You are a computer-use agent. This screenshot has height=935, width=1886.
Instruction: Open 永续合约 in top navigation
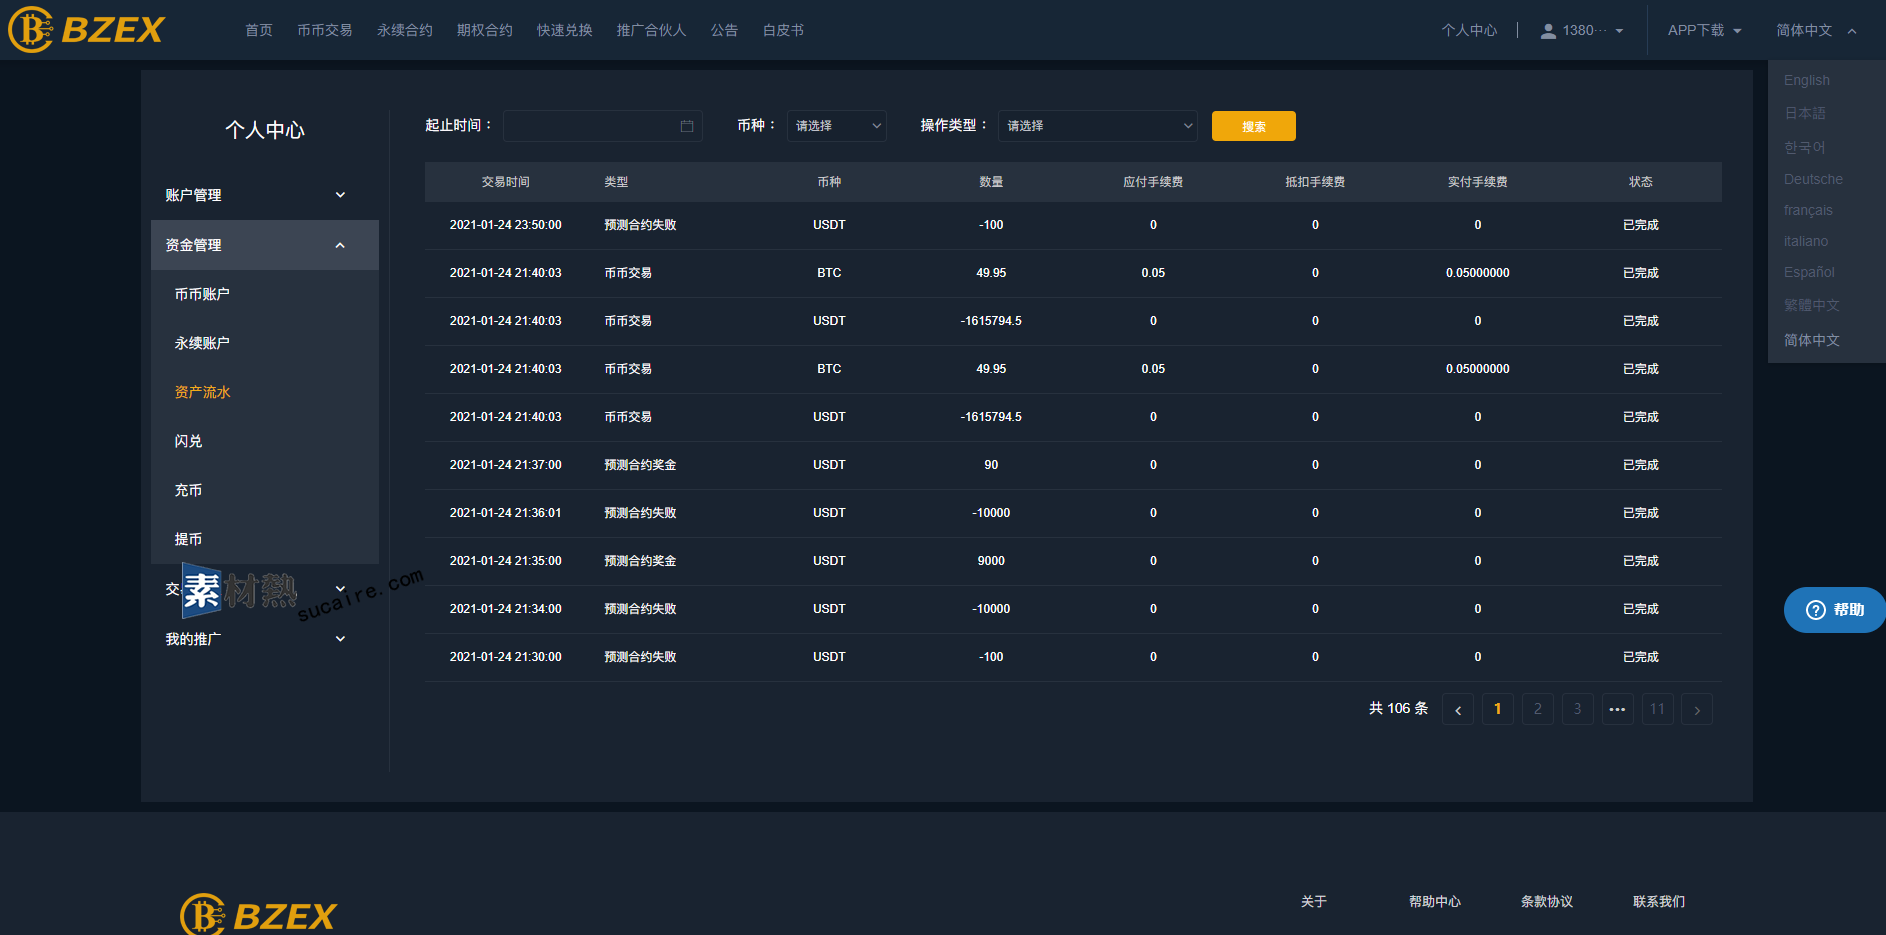(x=404, y=31)
